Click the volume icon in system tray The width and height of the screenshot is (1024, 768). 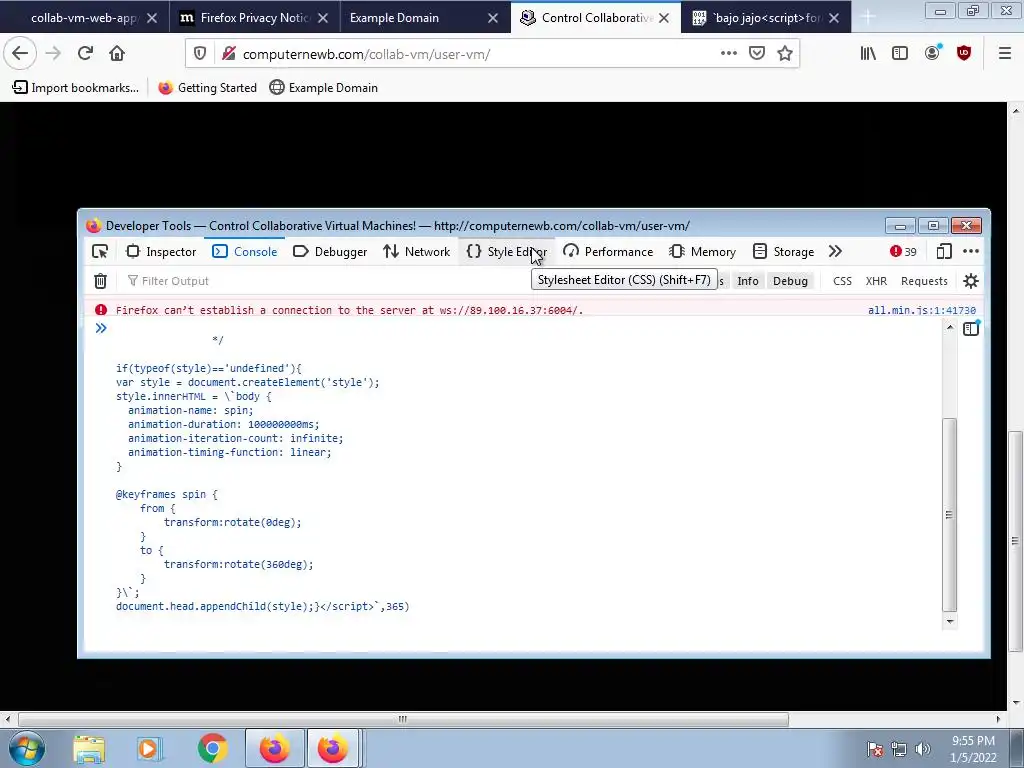(923, 749)
